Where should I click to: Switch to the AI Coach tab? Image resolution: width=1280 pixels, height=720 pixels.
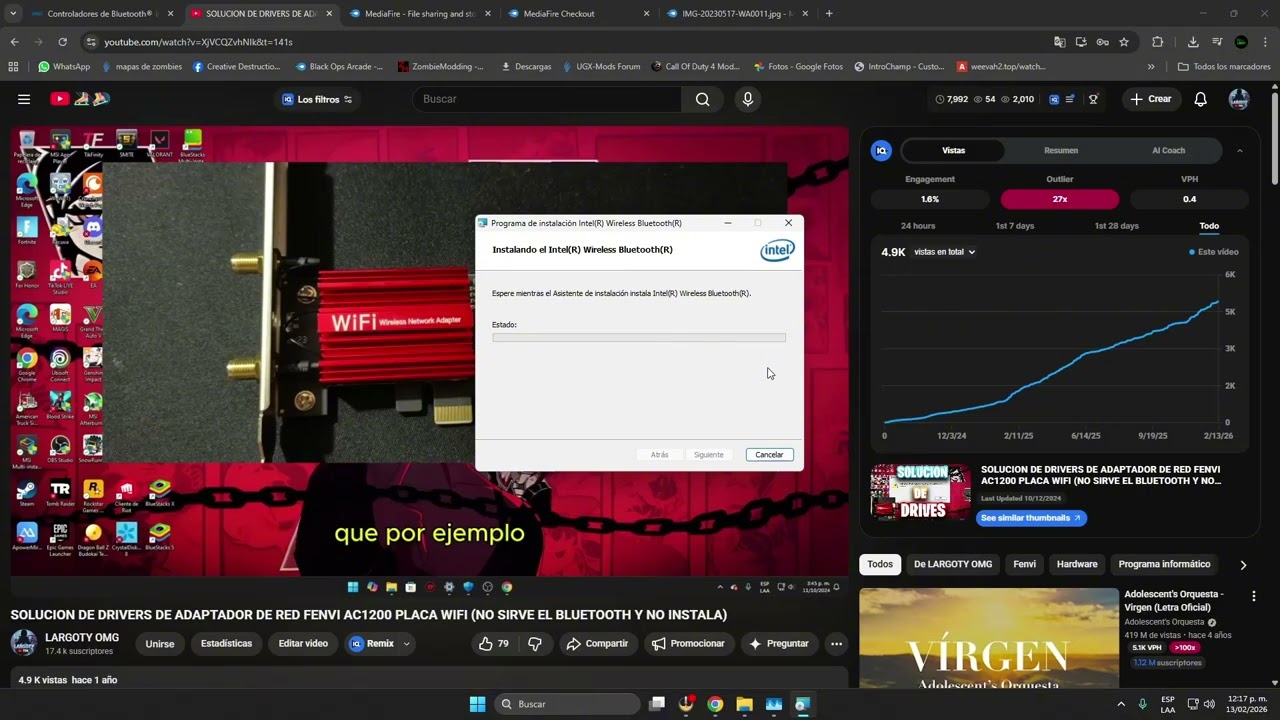(x=1168, y=150)
